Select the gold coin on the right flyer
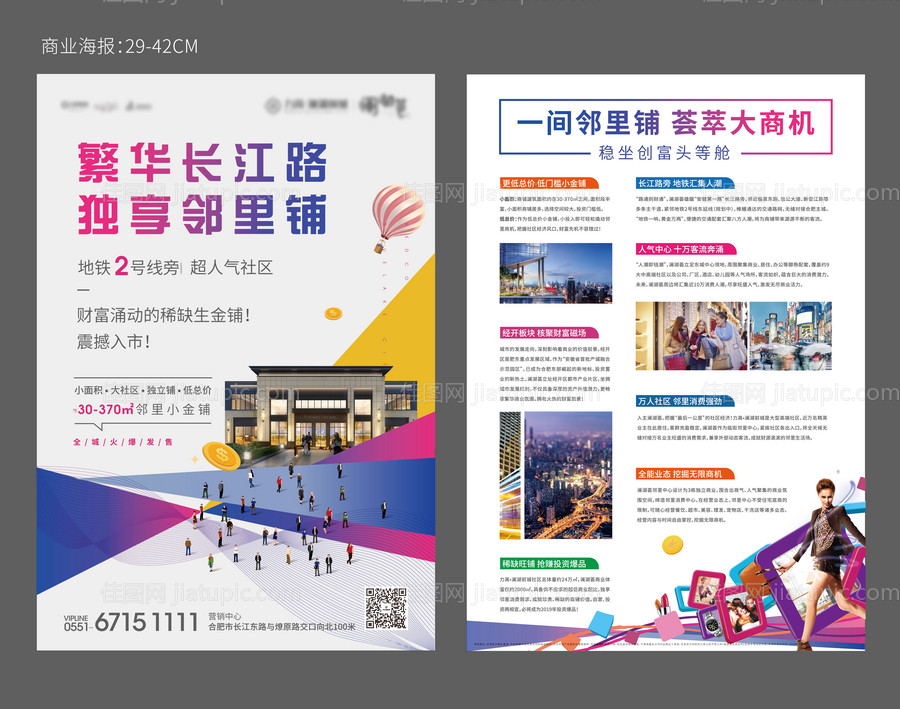 [x=672, y=545]
